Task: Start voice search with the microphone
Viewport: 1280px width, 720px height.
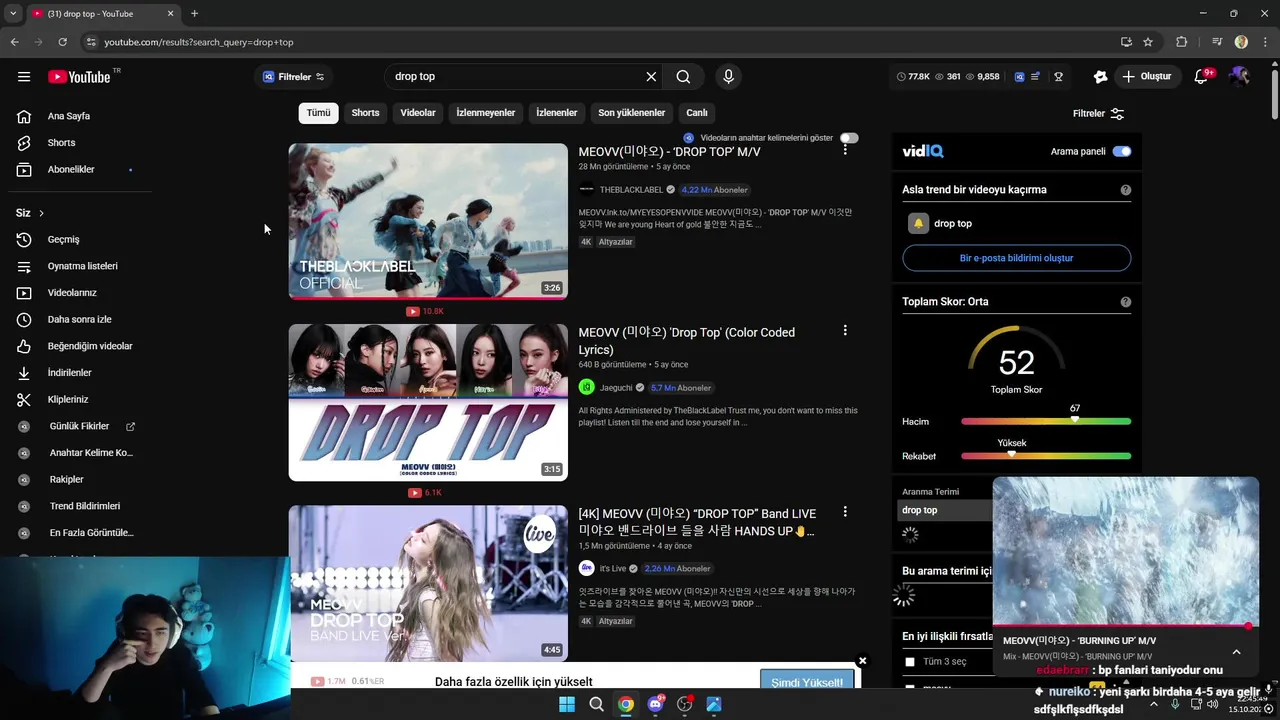Action: coord(728,76)
